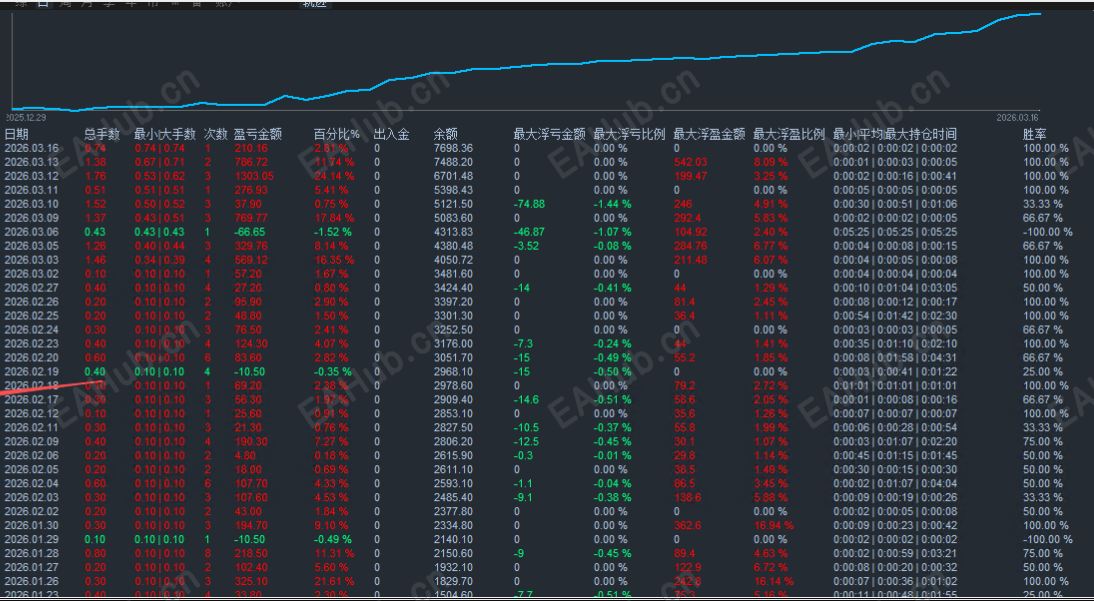Viewport: 1094px width, 601px height.
Task: Click the balance value 2150.60
Action: (453, 553)
